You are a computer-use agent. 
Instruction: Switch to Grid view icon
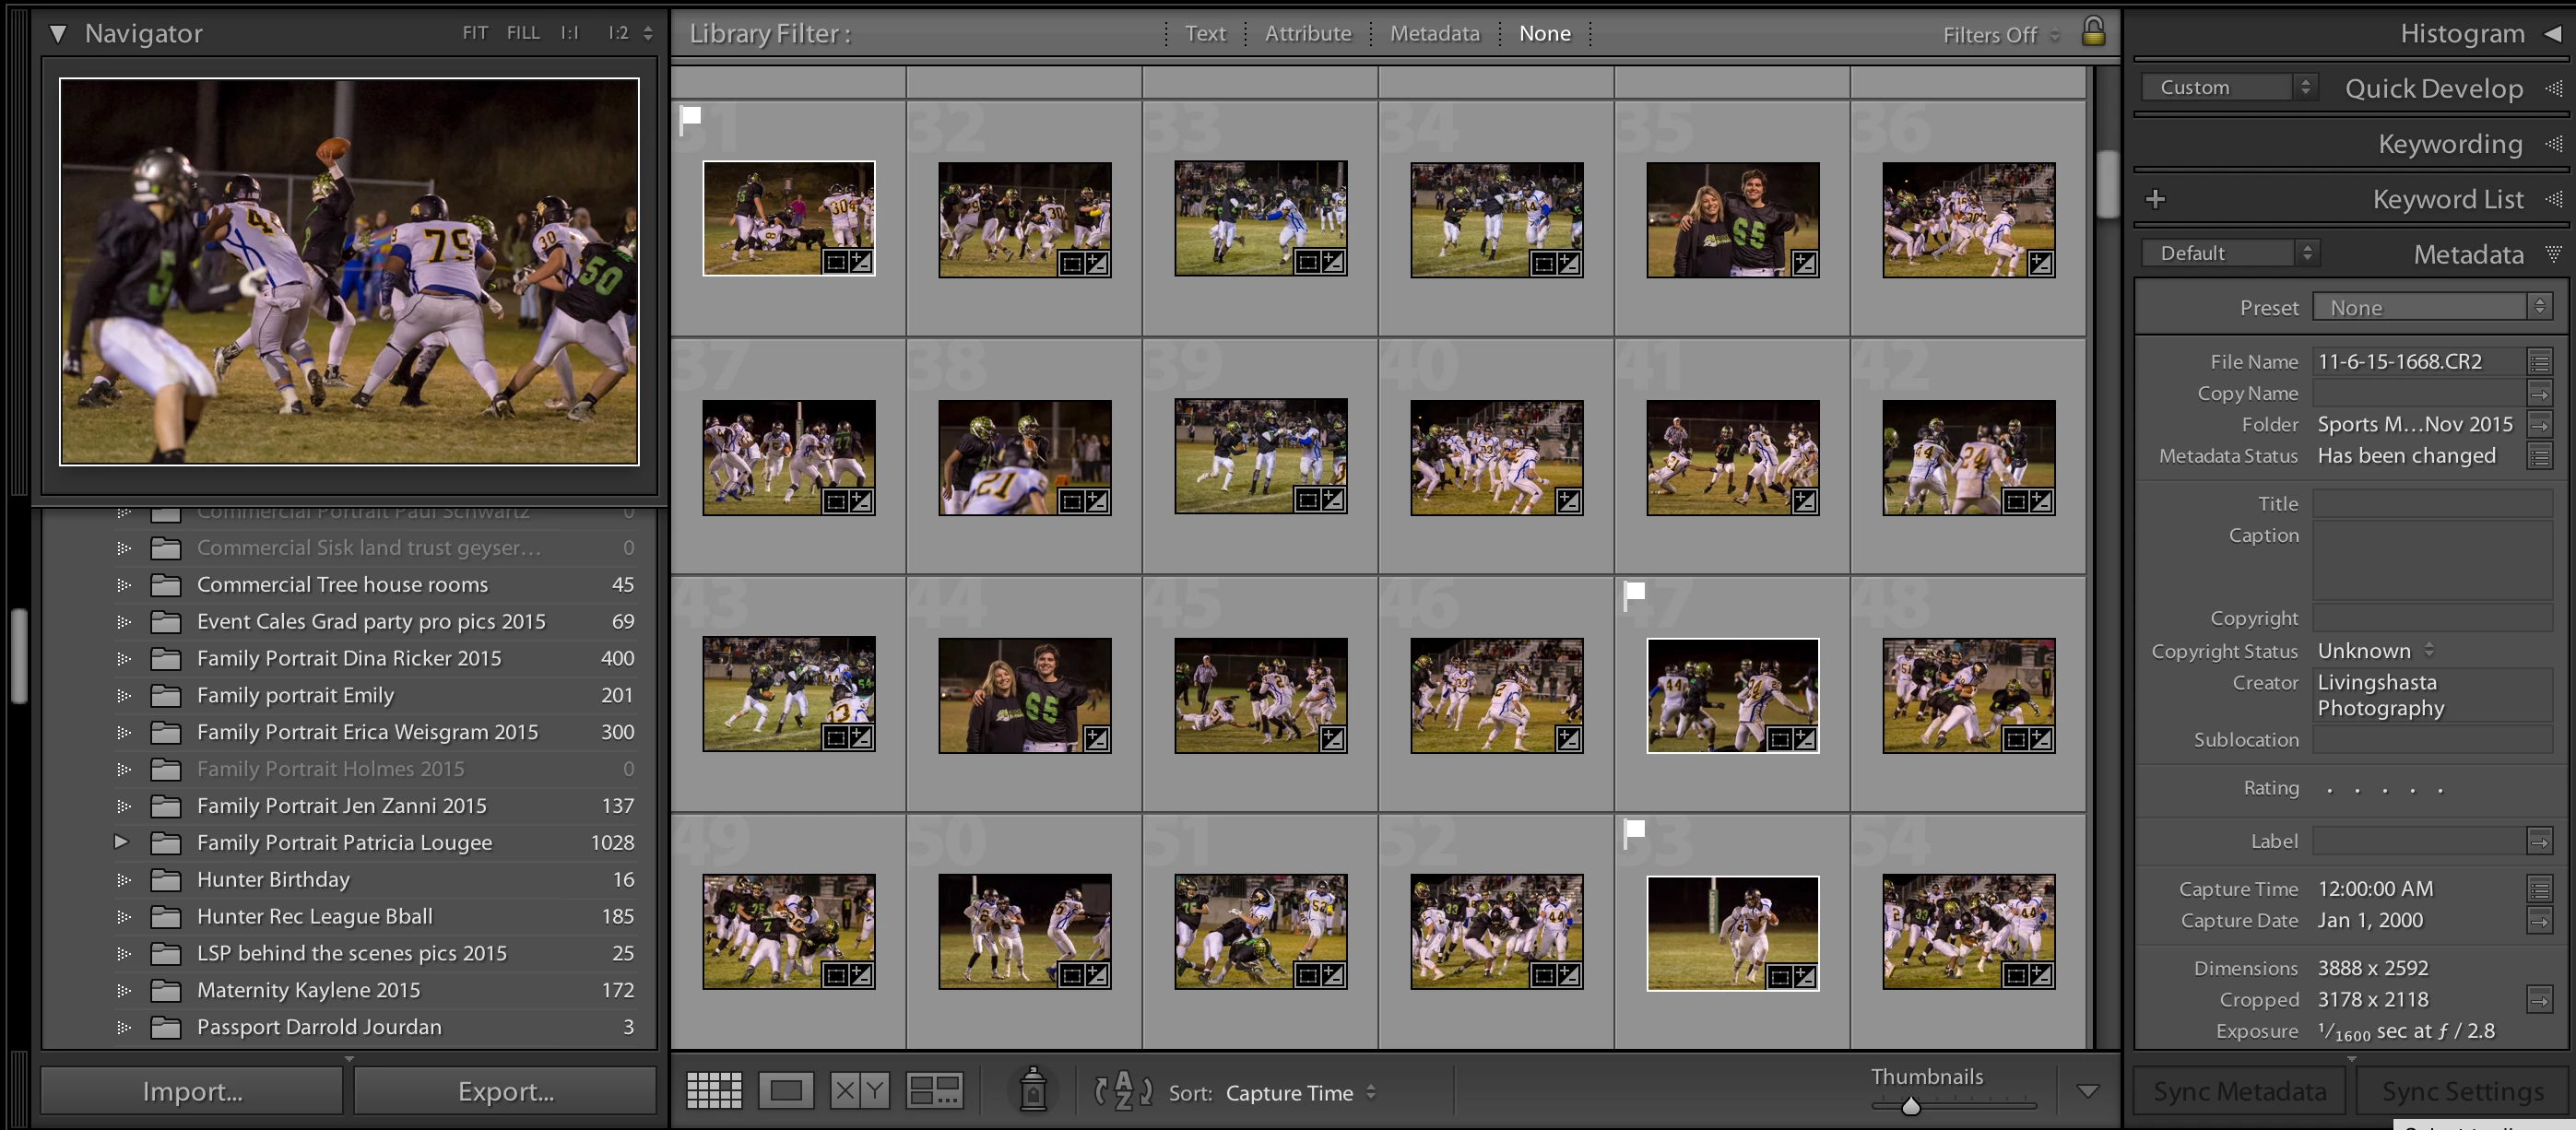714,1090
